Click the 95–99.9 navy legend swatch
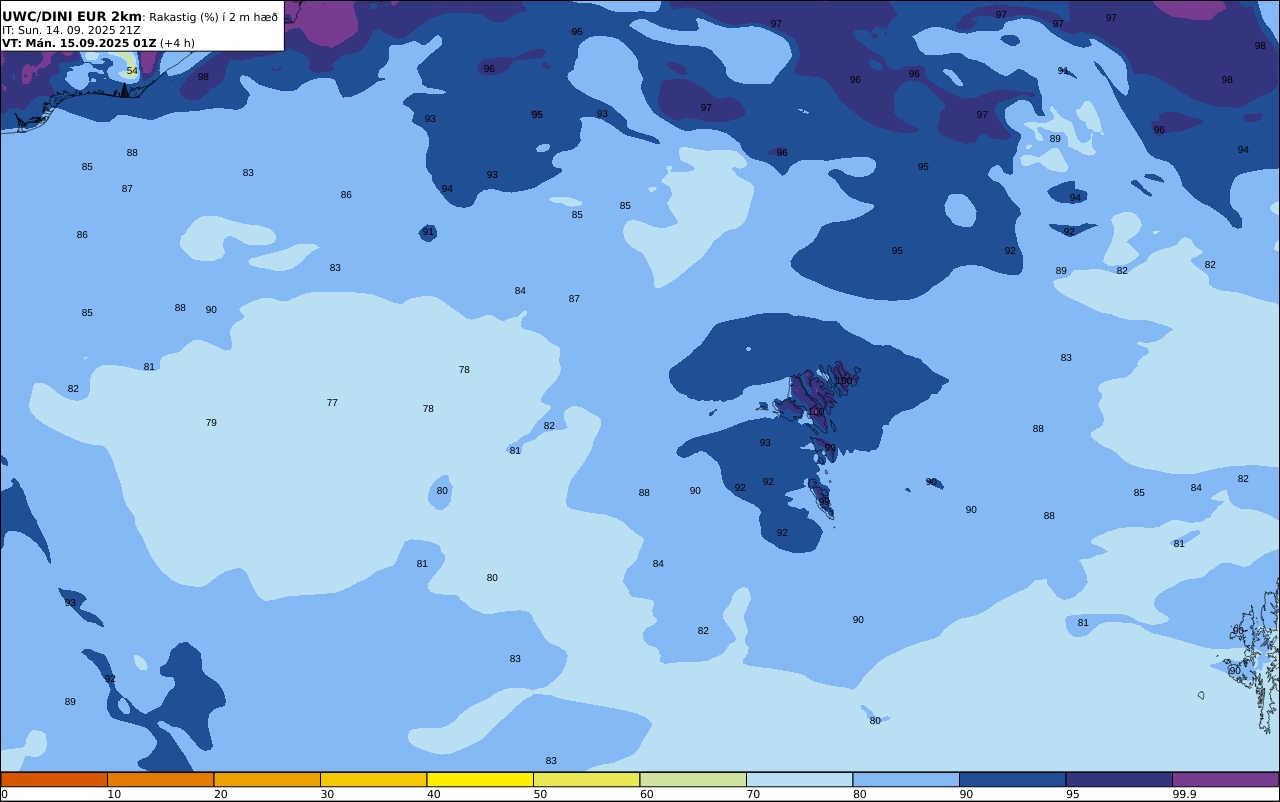This screenshot has width=1280, height=802. click(x=1119, y=779)
